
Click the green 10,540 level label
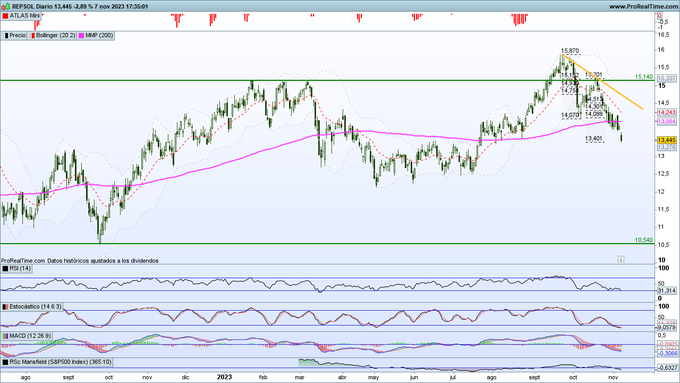644,240
